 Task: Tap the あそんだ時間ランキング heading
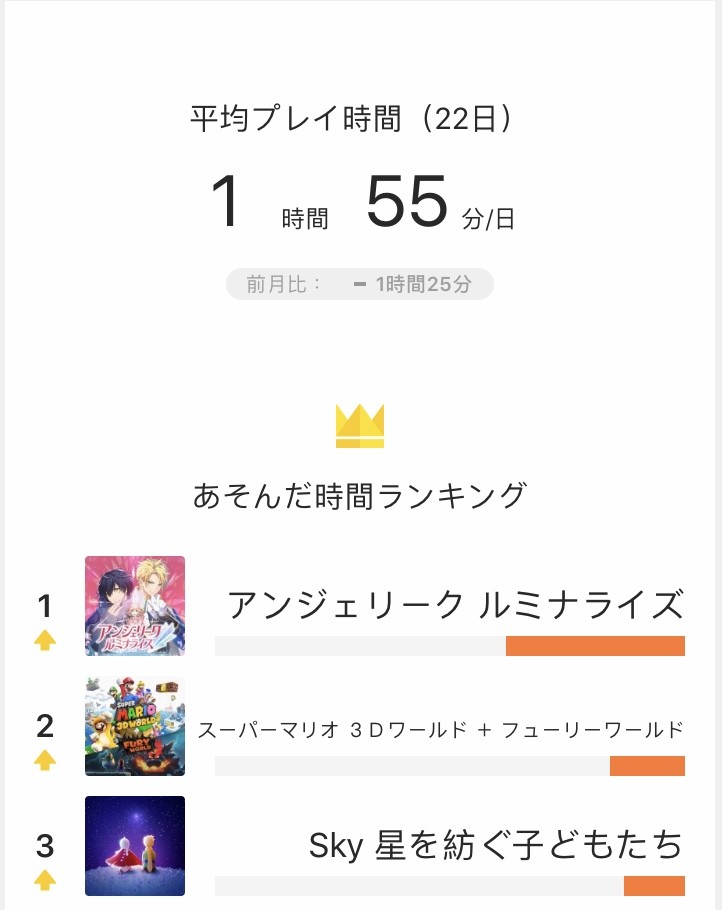coord(360,496)
